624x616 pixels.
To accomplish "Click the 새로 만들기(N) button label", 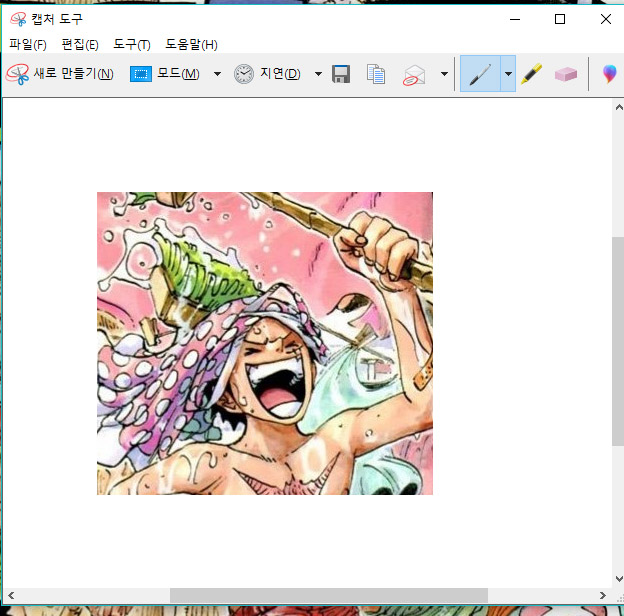I will pyautogui.click(x=74, y=74).
